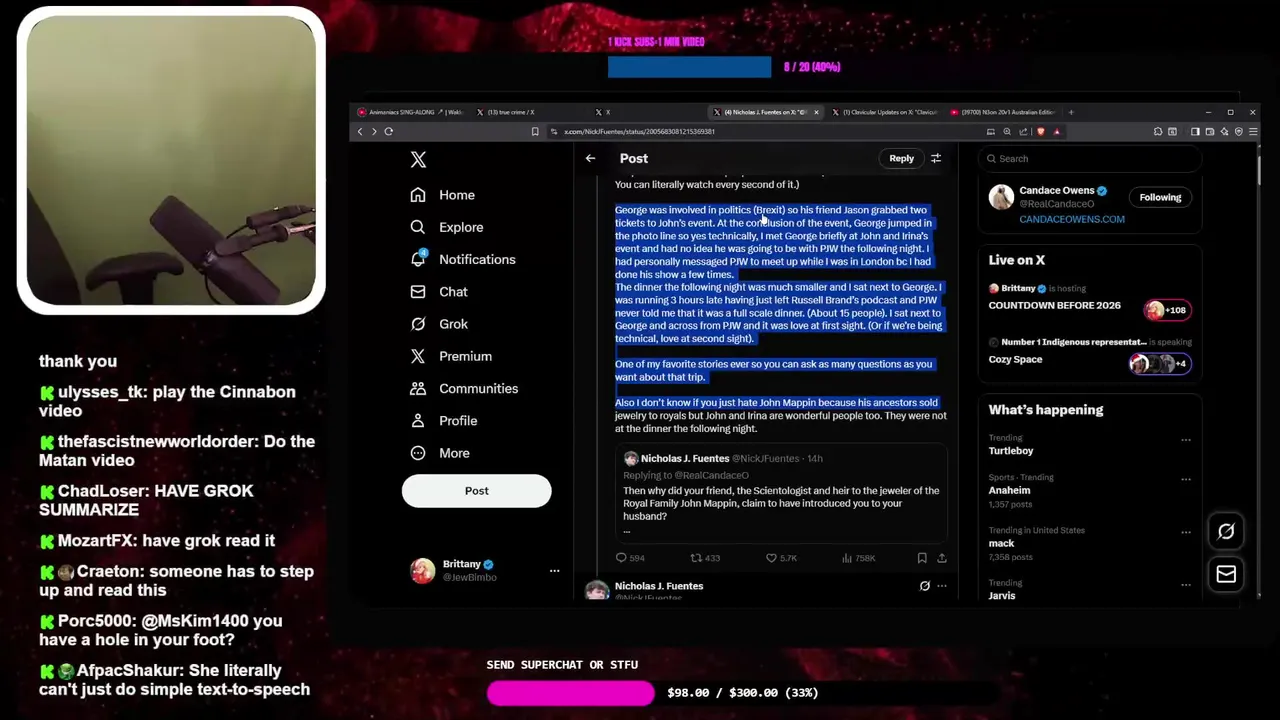Open the mack trending topic
Image resolution: width=1280 pixels, height=720 pixels.
point(1001,543)
